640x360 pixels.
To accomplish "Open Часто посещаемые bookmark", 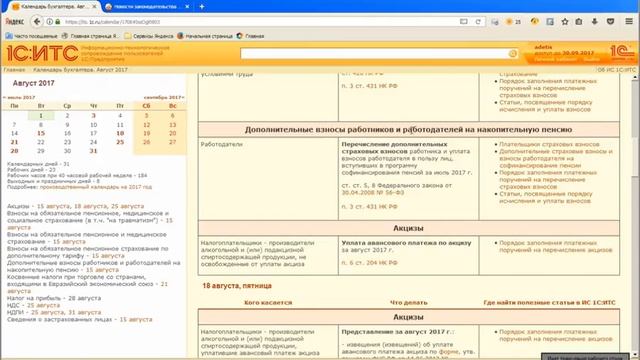I will coord(31,36).
